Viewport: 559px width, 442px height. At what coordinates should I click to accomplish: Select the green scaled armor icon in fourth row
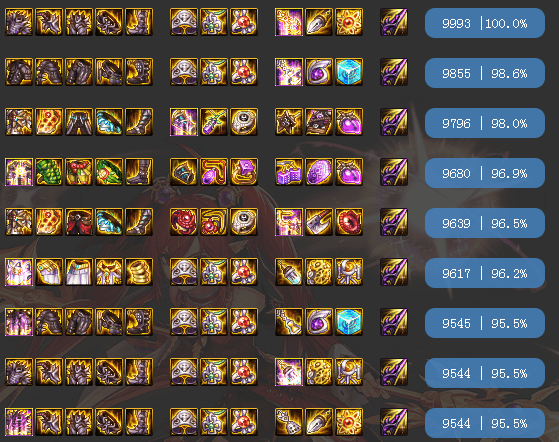click(49, 172)
